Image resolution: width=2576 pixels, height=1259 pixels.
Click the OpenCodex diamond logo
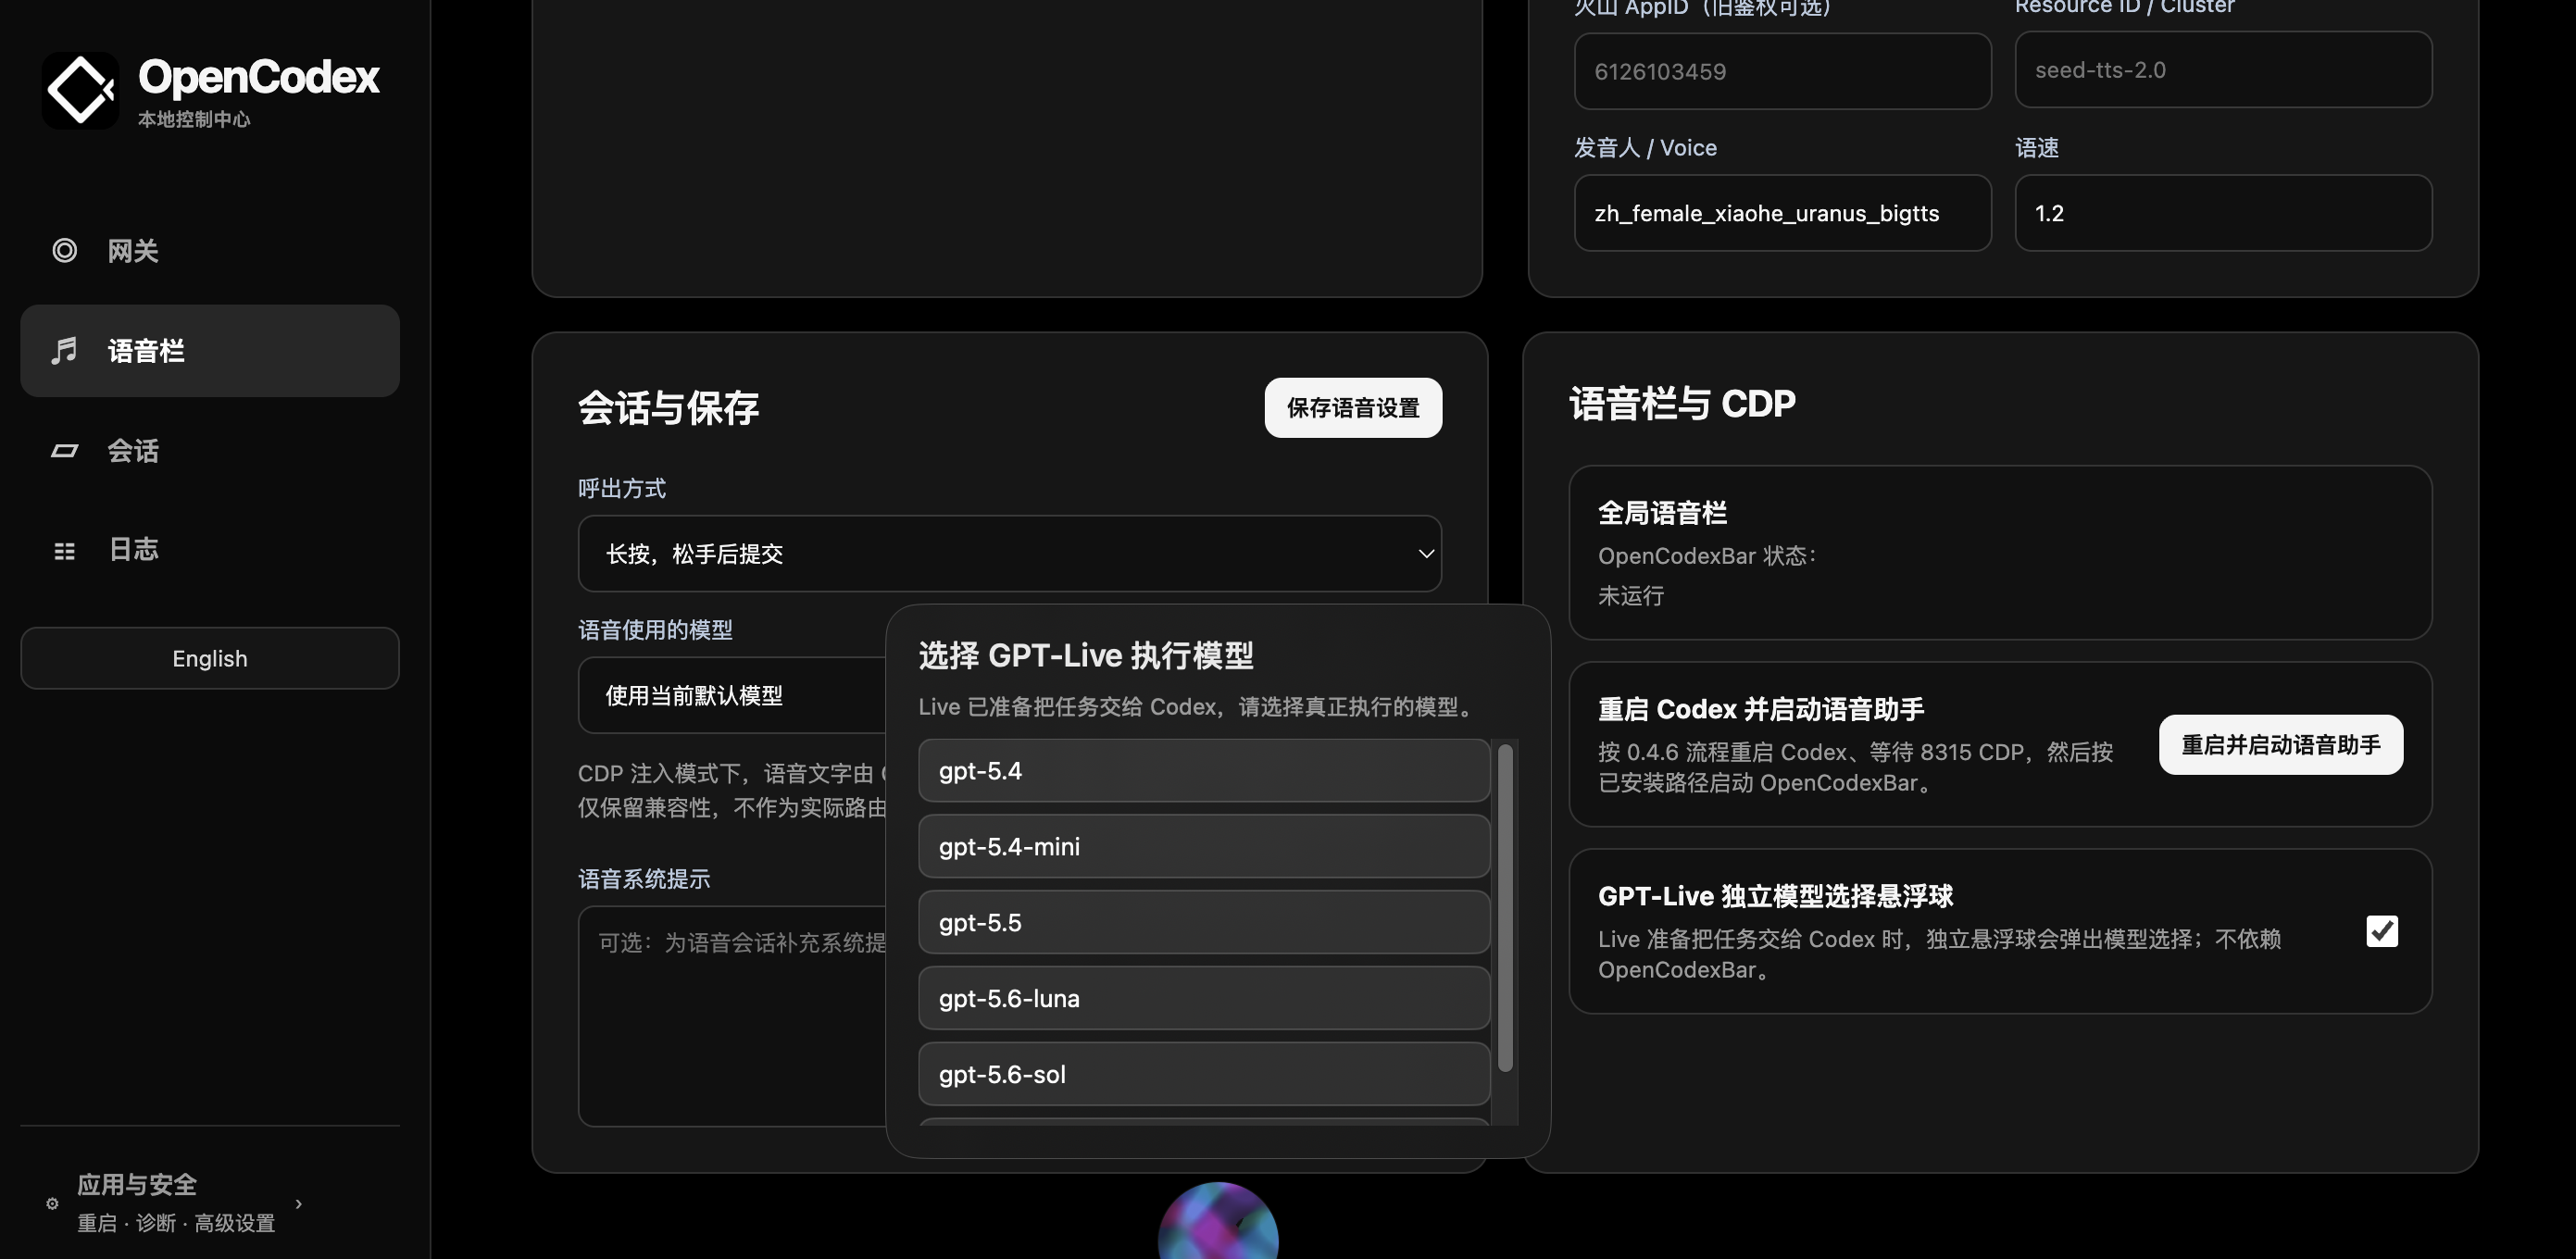[80, 90]
